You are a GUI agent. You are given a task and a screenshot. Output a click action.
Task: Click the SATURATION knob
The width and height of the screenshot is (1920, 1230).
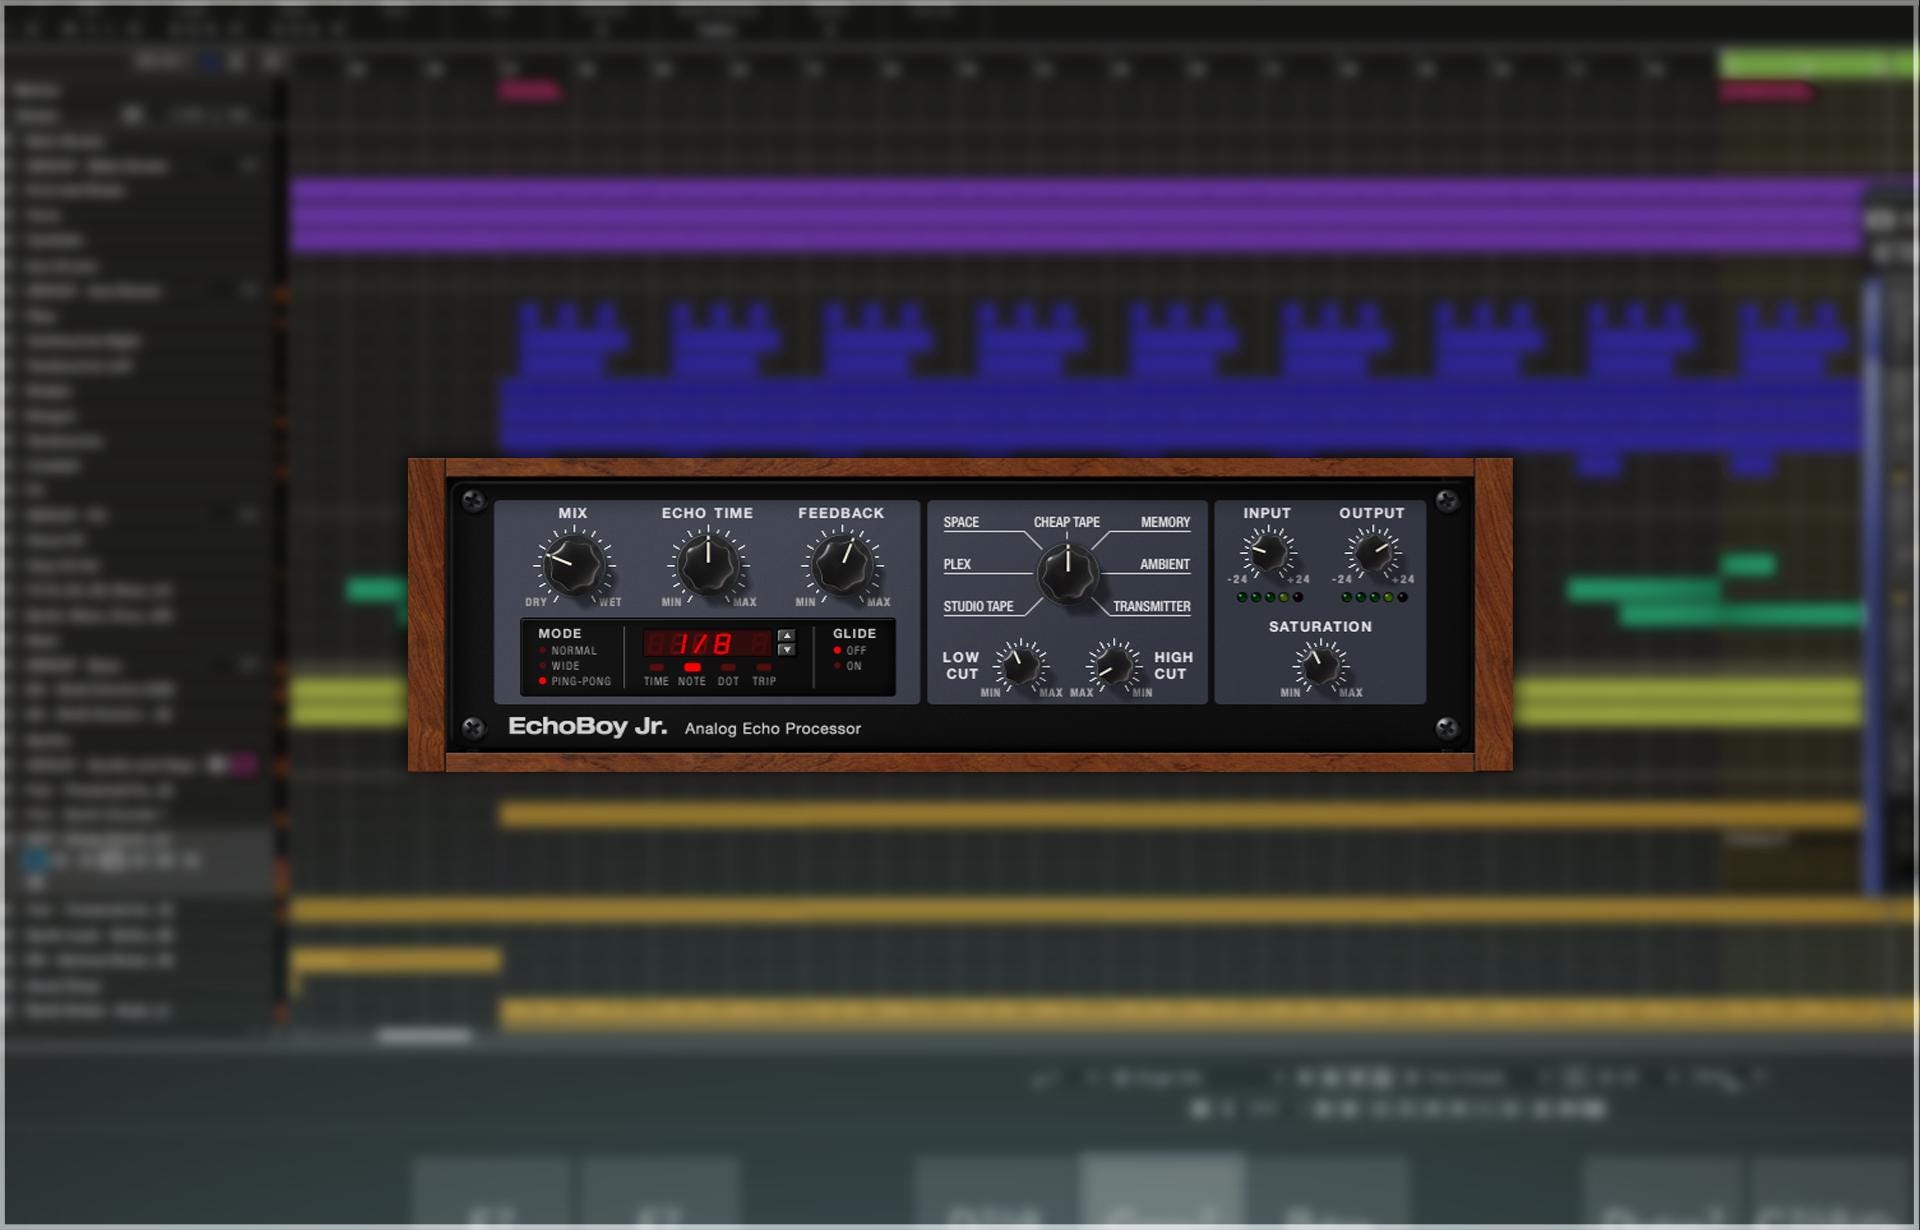point(1320,666)
